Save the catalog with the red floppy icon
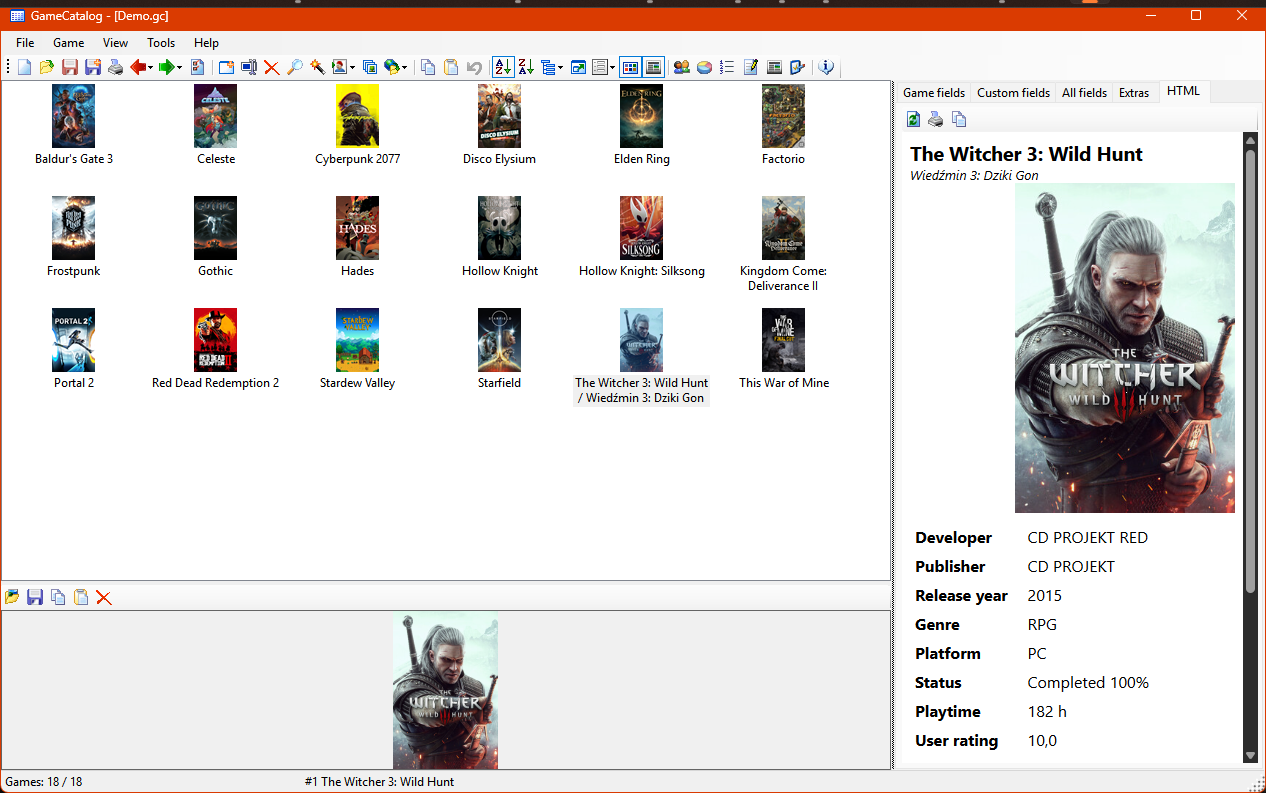The height and width of the screenshot is (793, 1266). pos(70,67)
